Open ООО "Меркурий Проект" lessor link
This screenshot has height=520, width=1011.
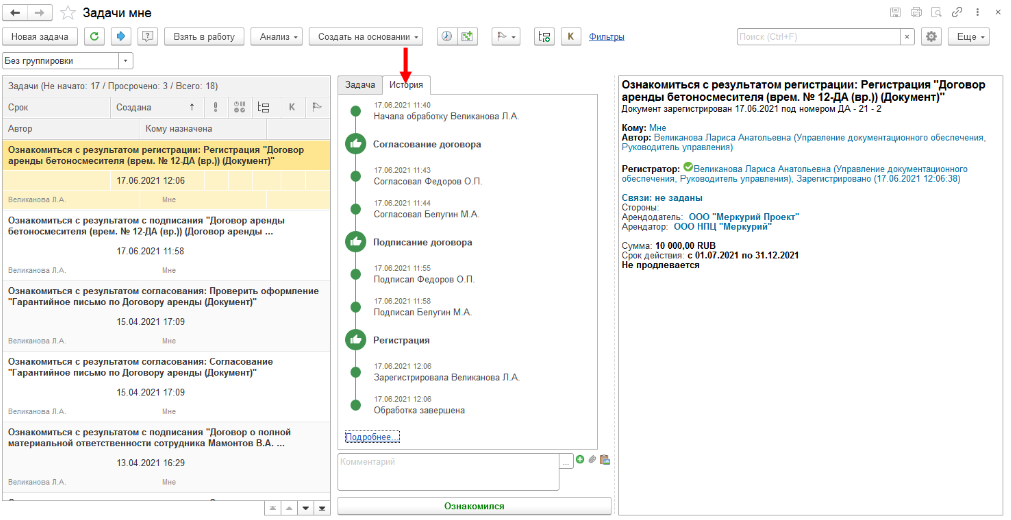[x=743, y=217]
